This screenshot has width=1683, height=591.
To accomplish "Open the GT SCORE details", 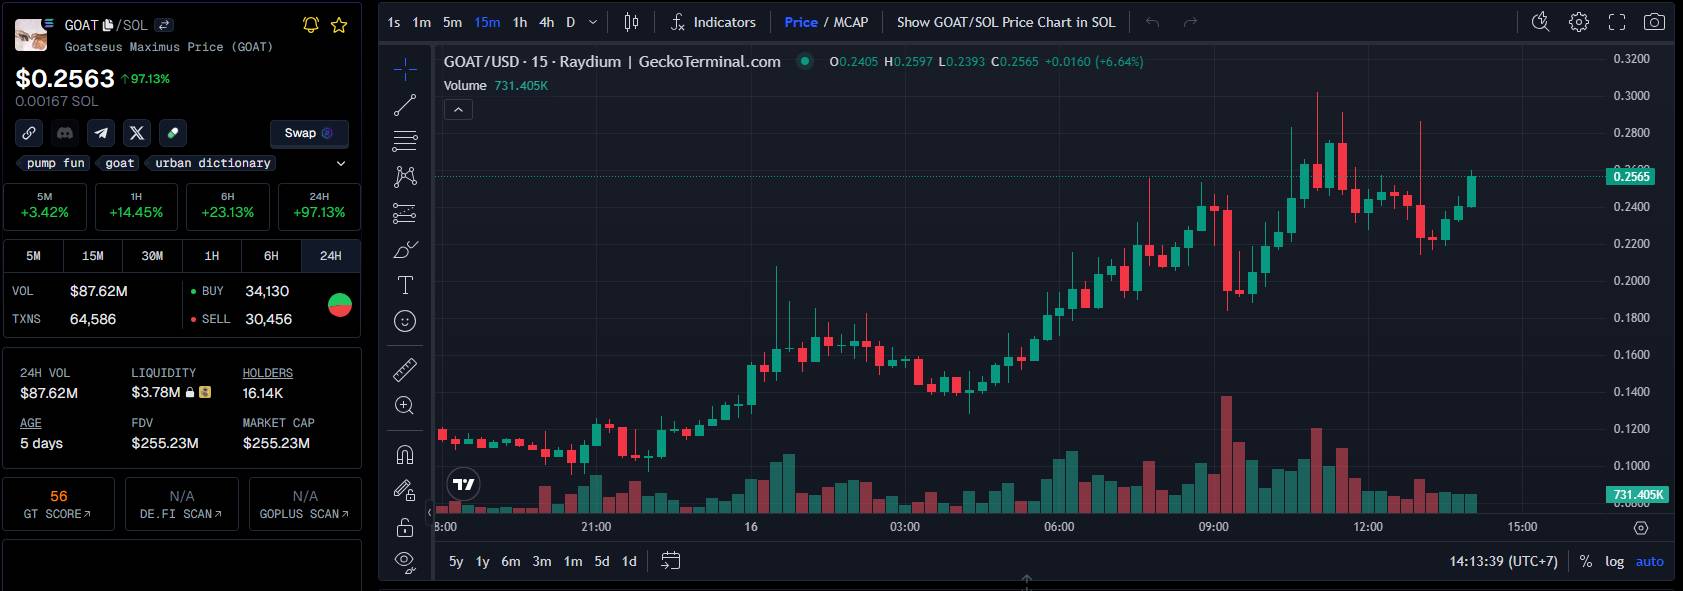I will coord(59,504).
